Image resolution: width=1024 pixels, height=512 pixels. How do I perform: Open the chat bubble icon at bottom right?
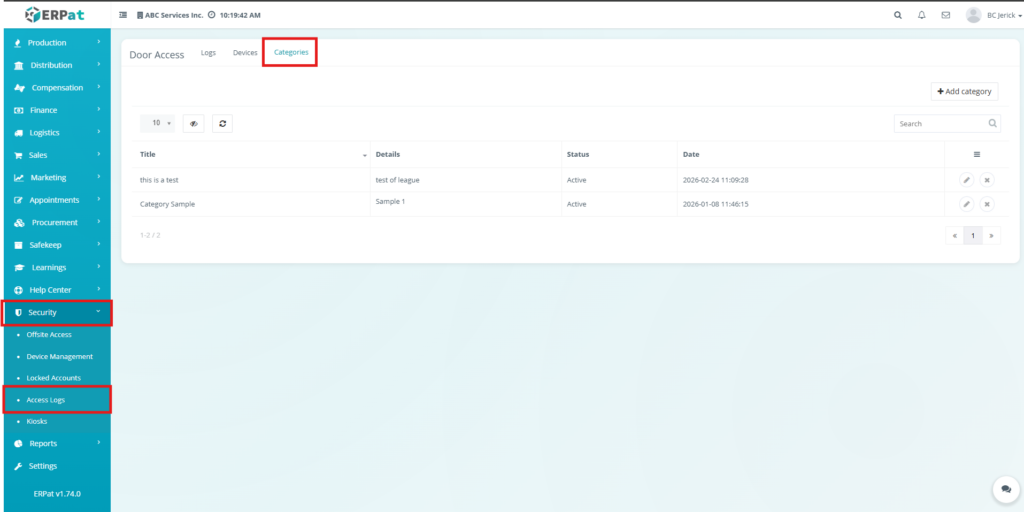click(1006, 489)
